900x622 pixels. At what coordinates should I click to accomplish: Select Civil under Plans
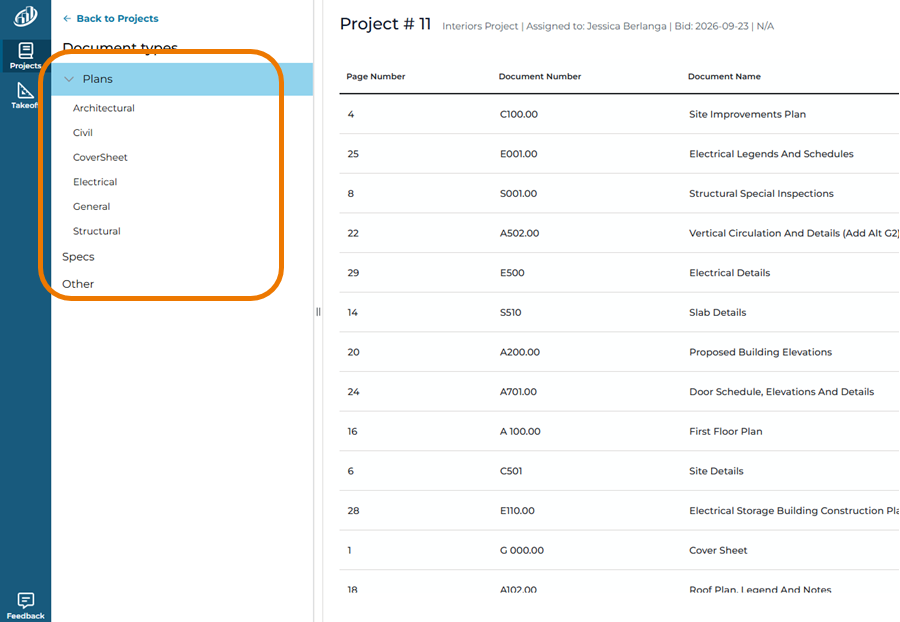pyautogui.click(x=83, y=133)
